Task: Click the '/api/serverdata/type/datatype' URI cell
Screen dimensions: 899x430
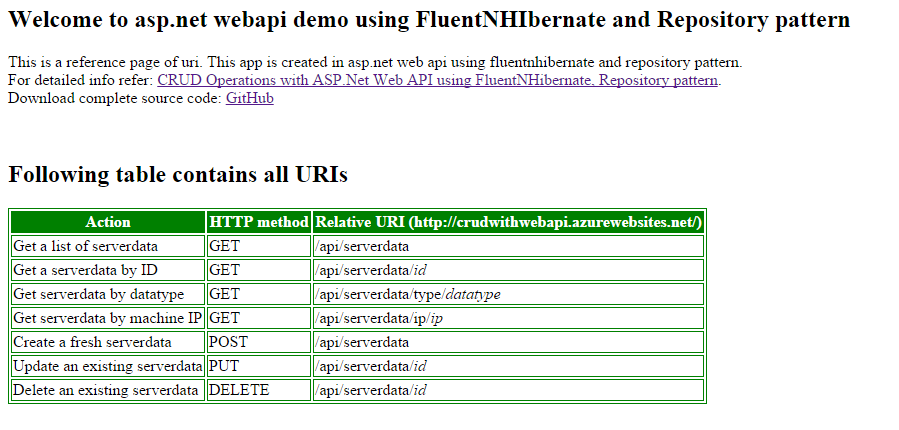Action: pos(509,294)
